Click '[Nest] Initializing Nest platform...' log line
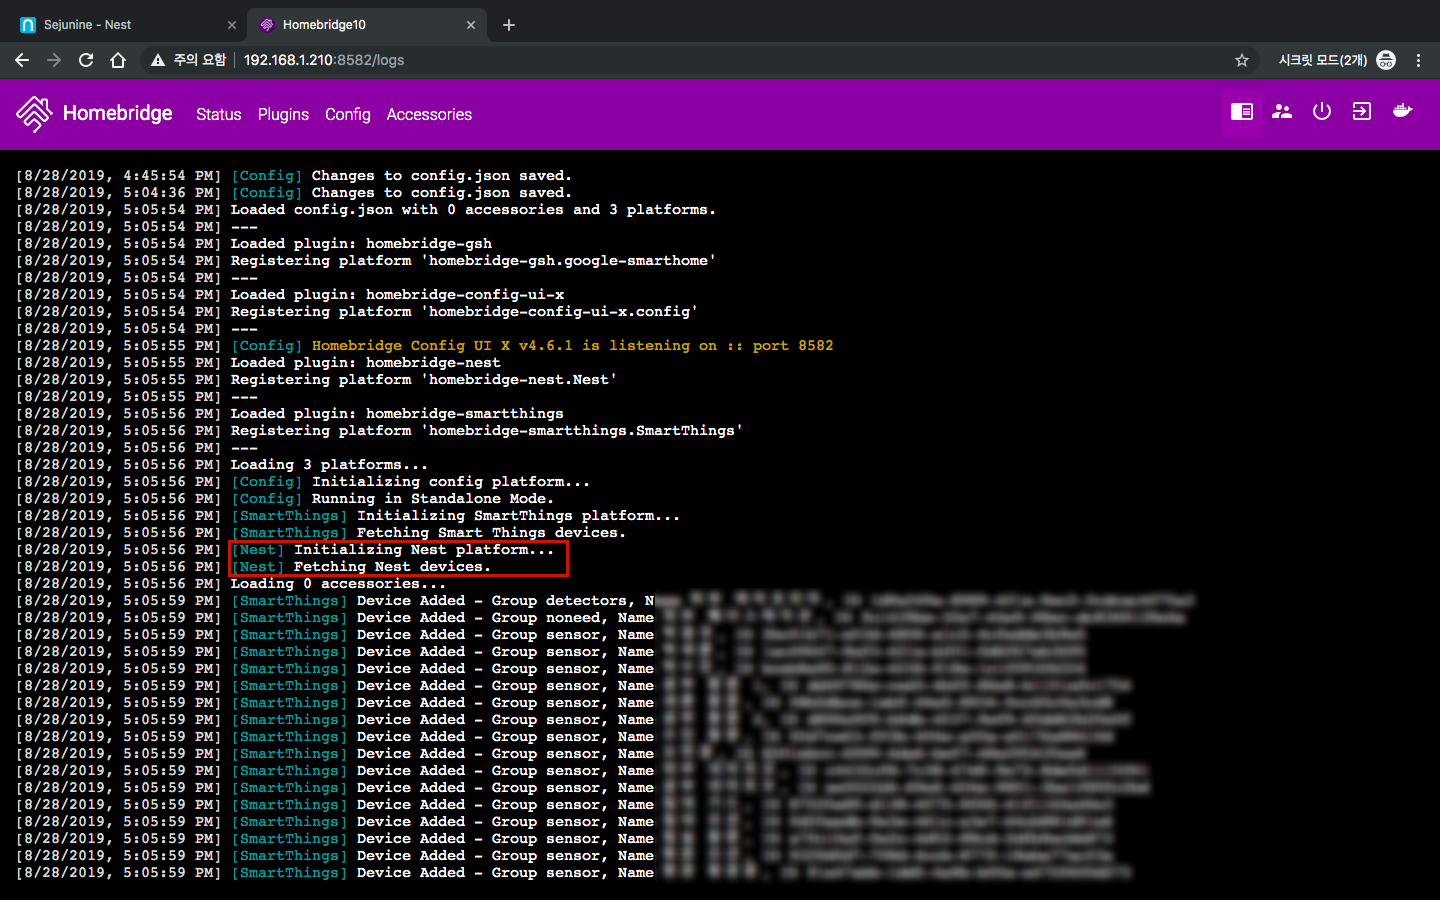 click(392, 550)
